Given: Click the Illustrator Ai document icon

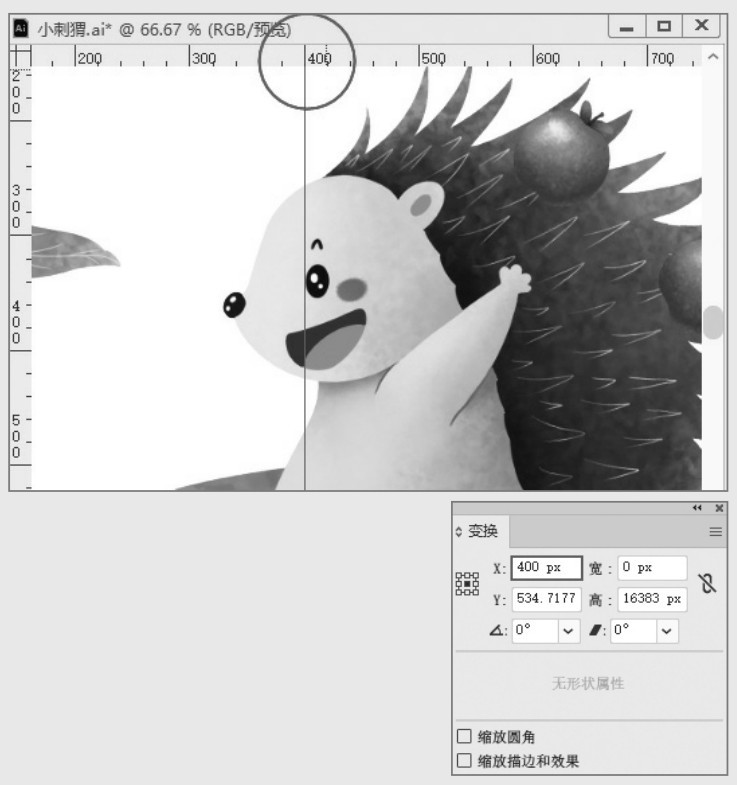Looking at the screenshot, I should pyautogui.click(x=21, y=29).
